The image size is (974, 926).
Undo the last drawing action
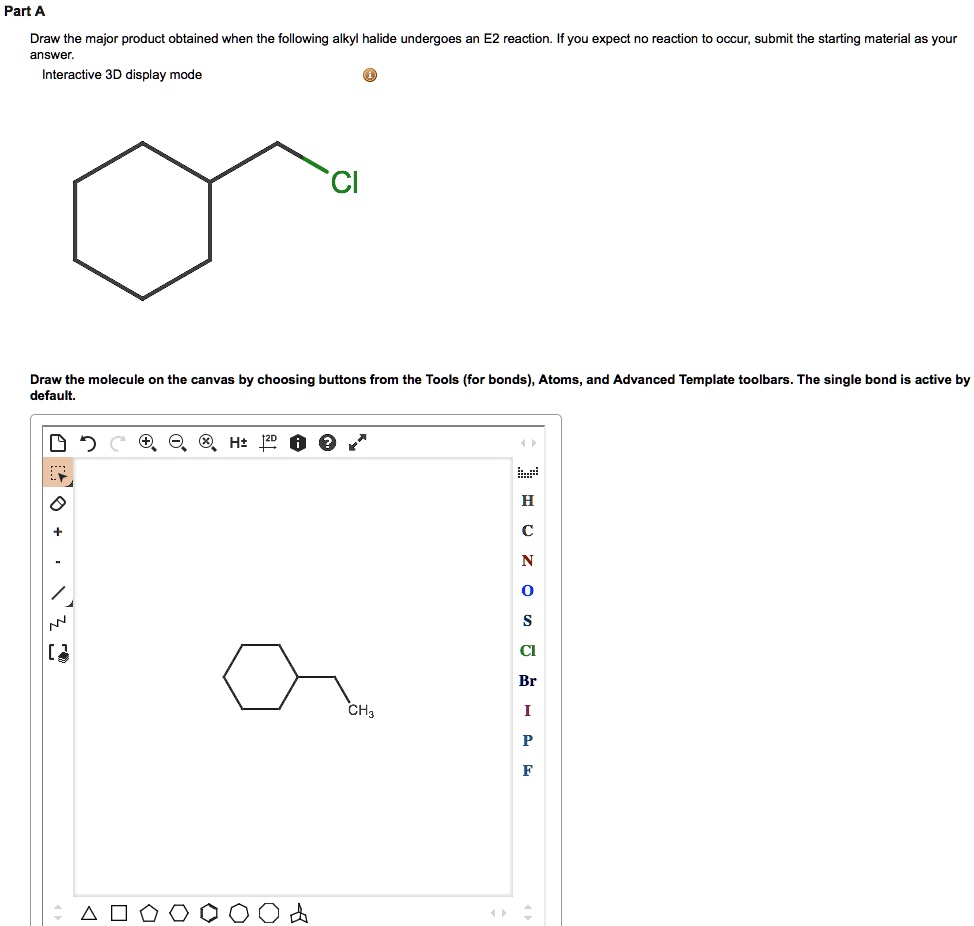88,442
